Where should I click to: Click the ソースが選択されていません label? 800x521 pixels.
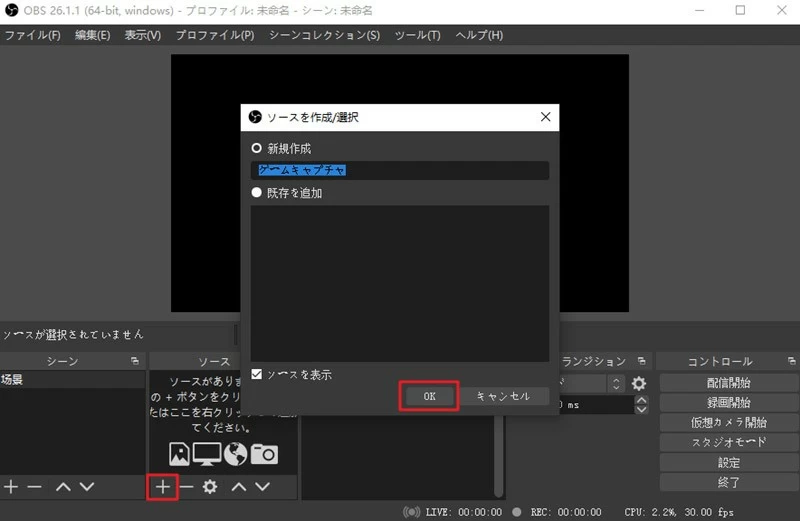point(73,335)
